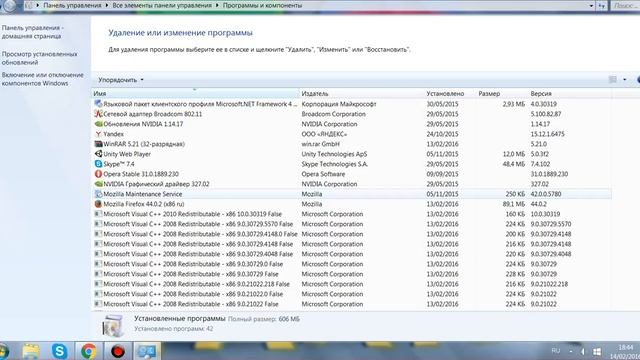Sort by the Установлено column header

(450, 93)
